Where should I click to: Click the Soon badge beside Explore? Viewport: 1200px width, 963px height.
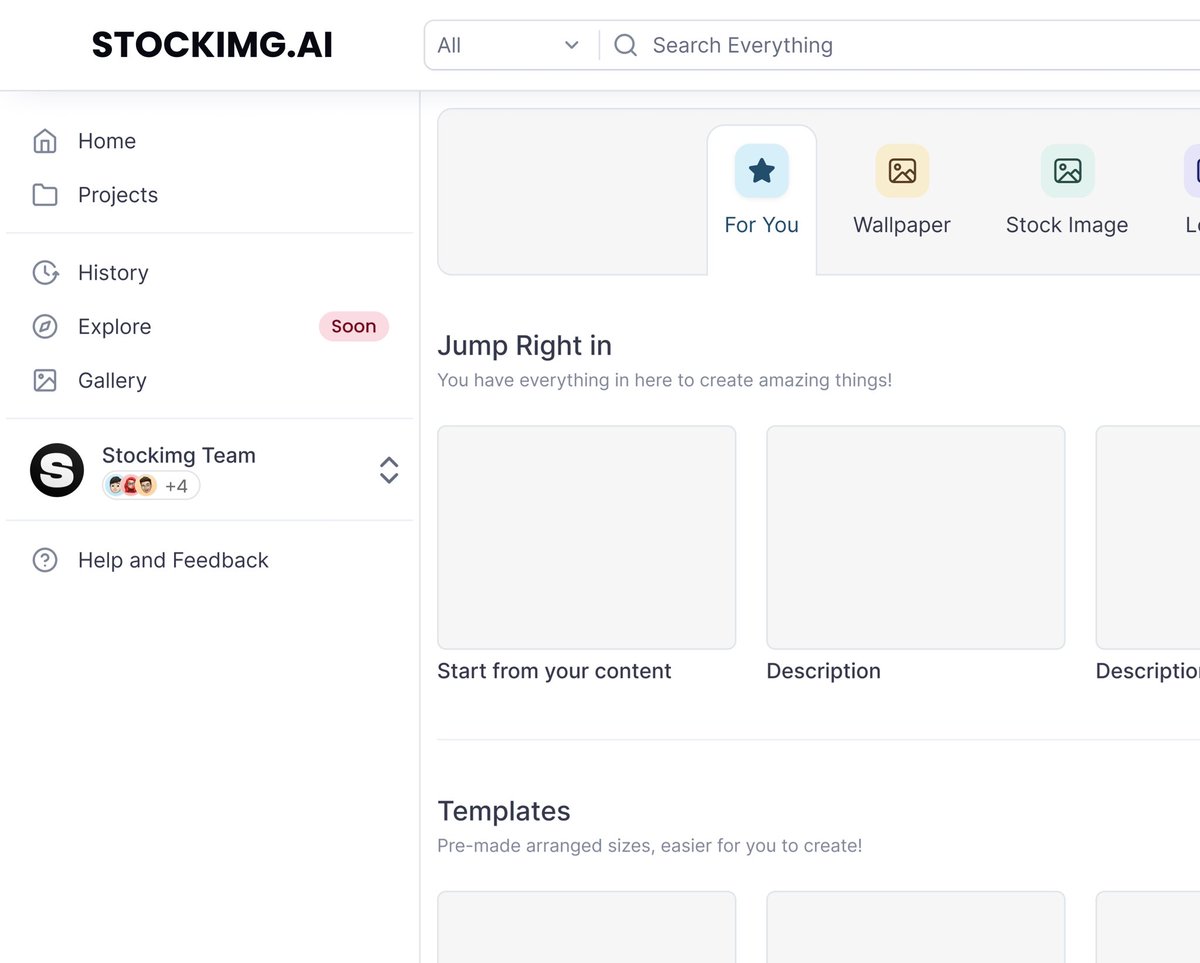click(x=354, y=326)
